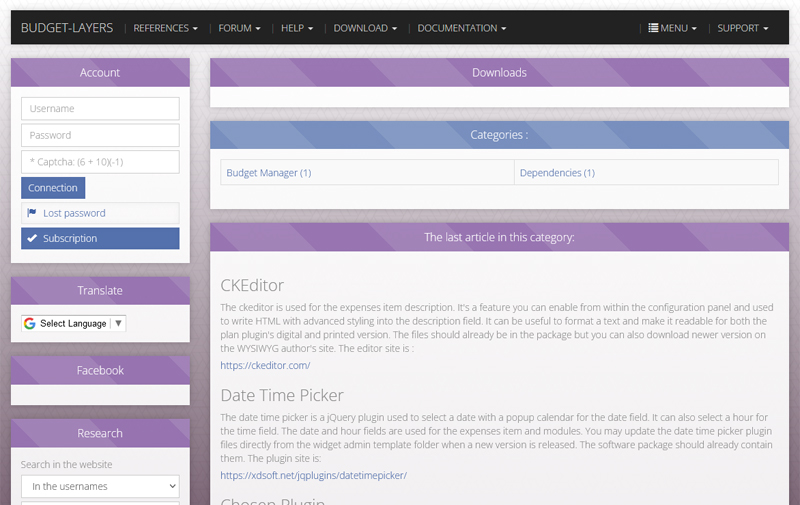
Task: Click the 'Search in the website' label
Action: [66, 464]
